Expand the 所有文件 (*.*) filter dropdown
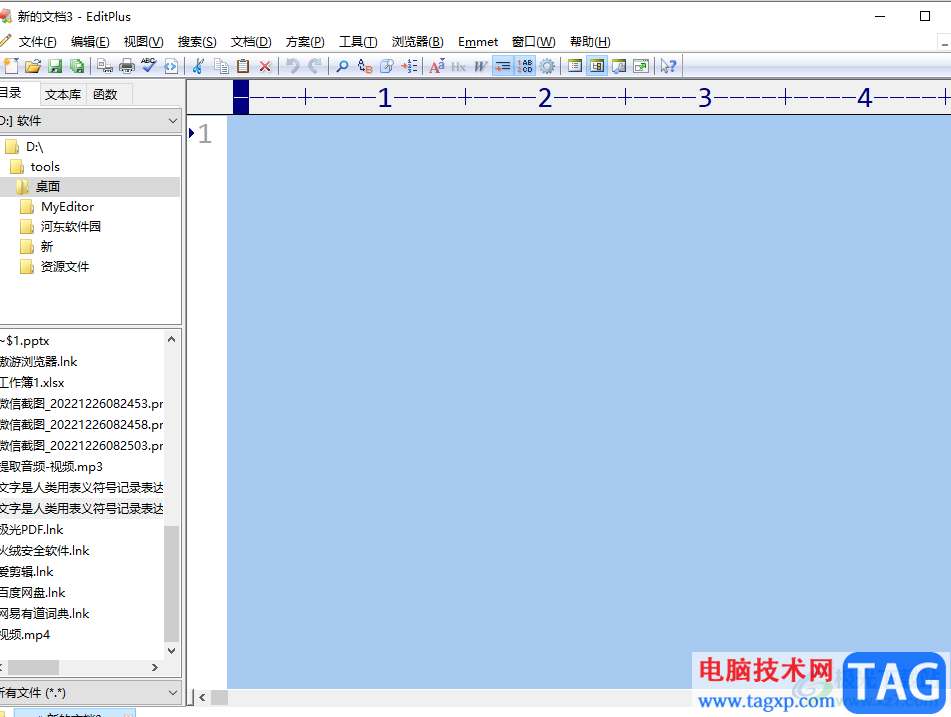Screen dimensions: 951x717 click(x=173, y=693)
